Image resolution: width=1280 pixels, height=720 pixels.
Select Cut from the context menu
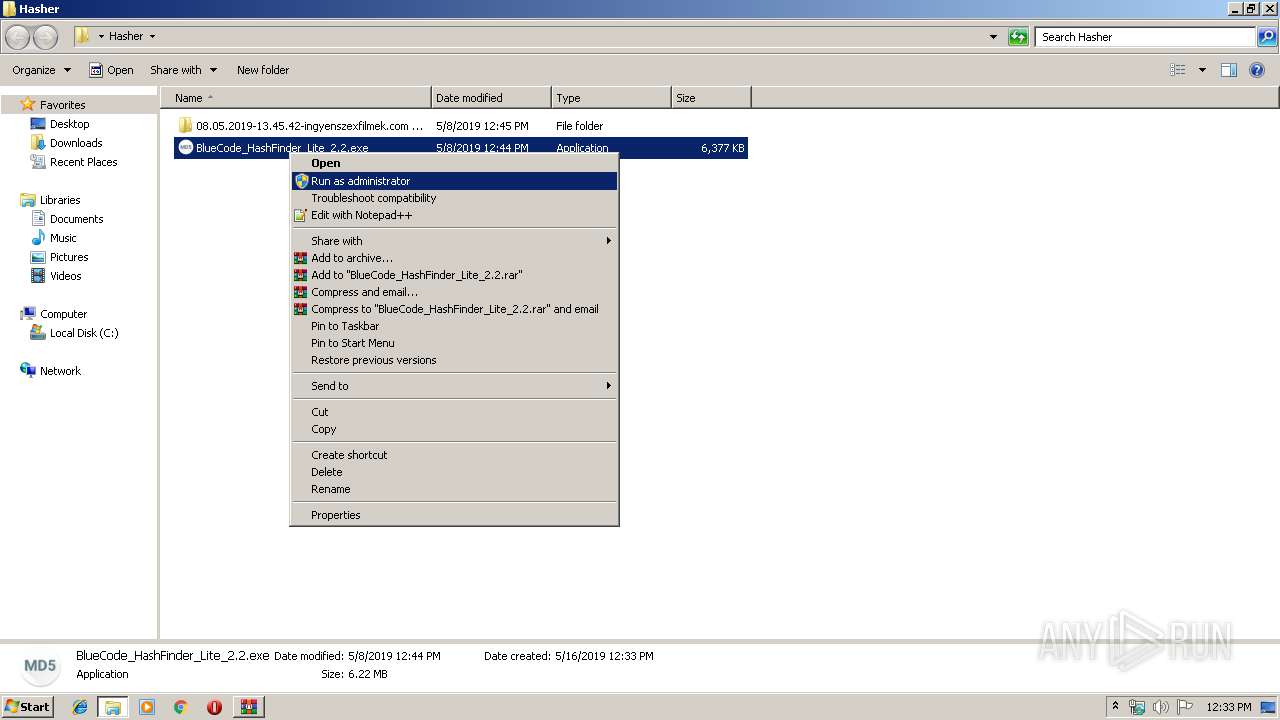(x=454, y=412)
